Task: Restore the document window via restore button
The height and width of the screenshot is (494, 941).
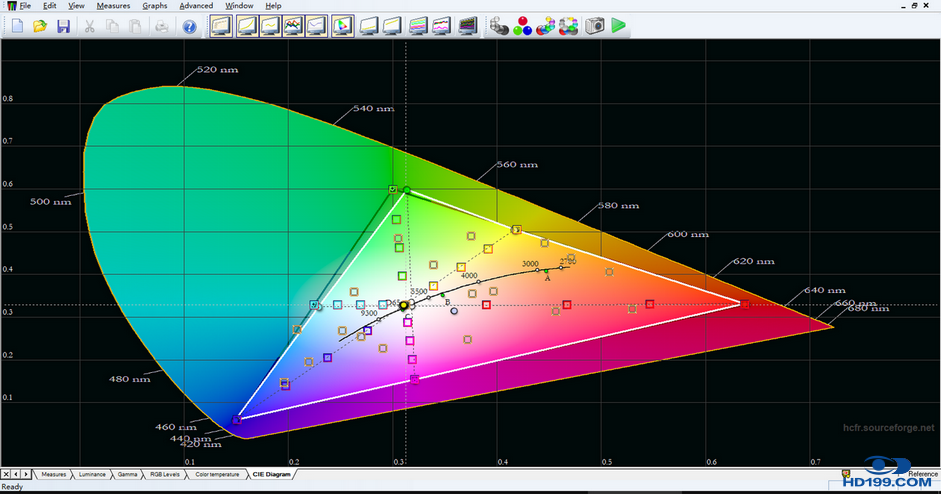Action: 915,5
